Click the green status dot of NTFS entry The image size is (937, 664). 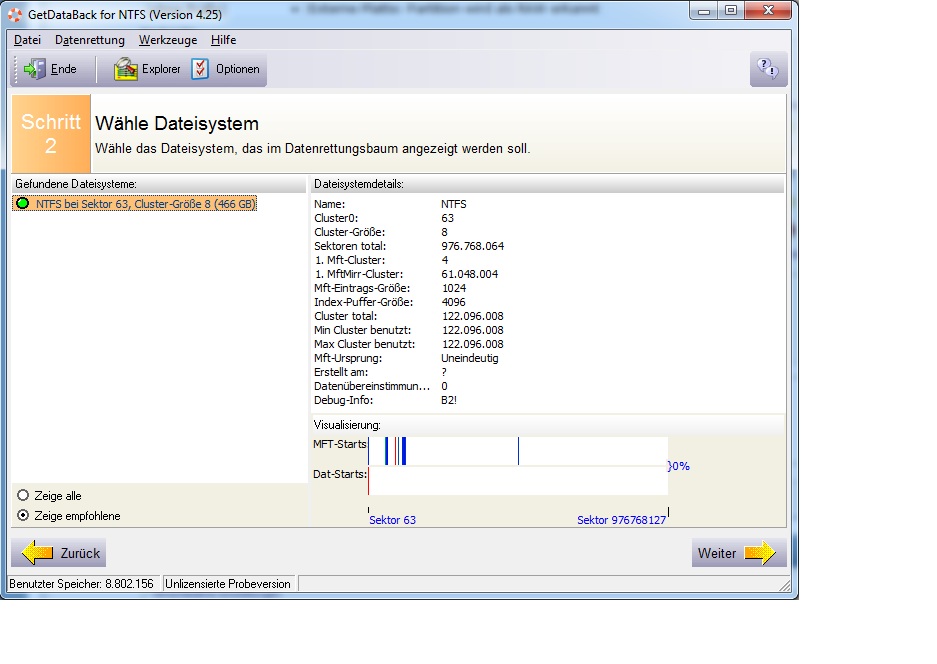tap(23, 203)
